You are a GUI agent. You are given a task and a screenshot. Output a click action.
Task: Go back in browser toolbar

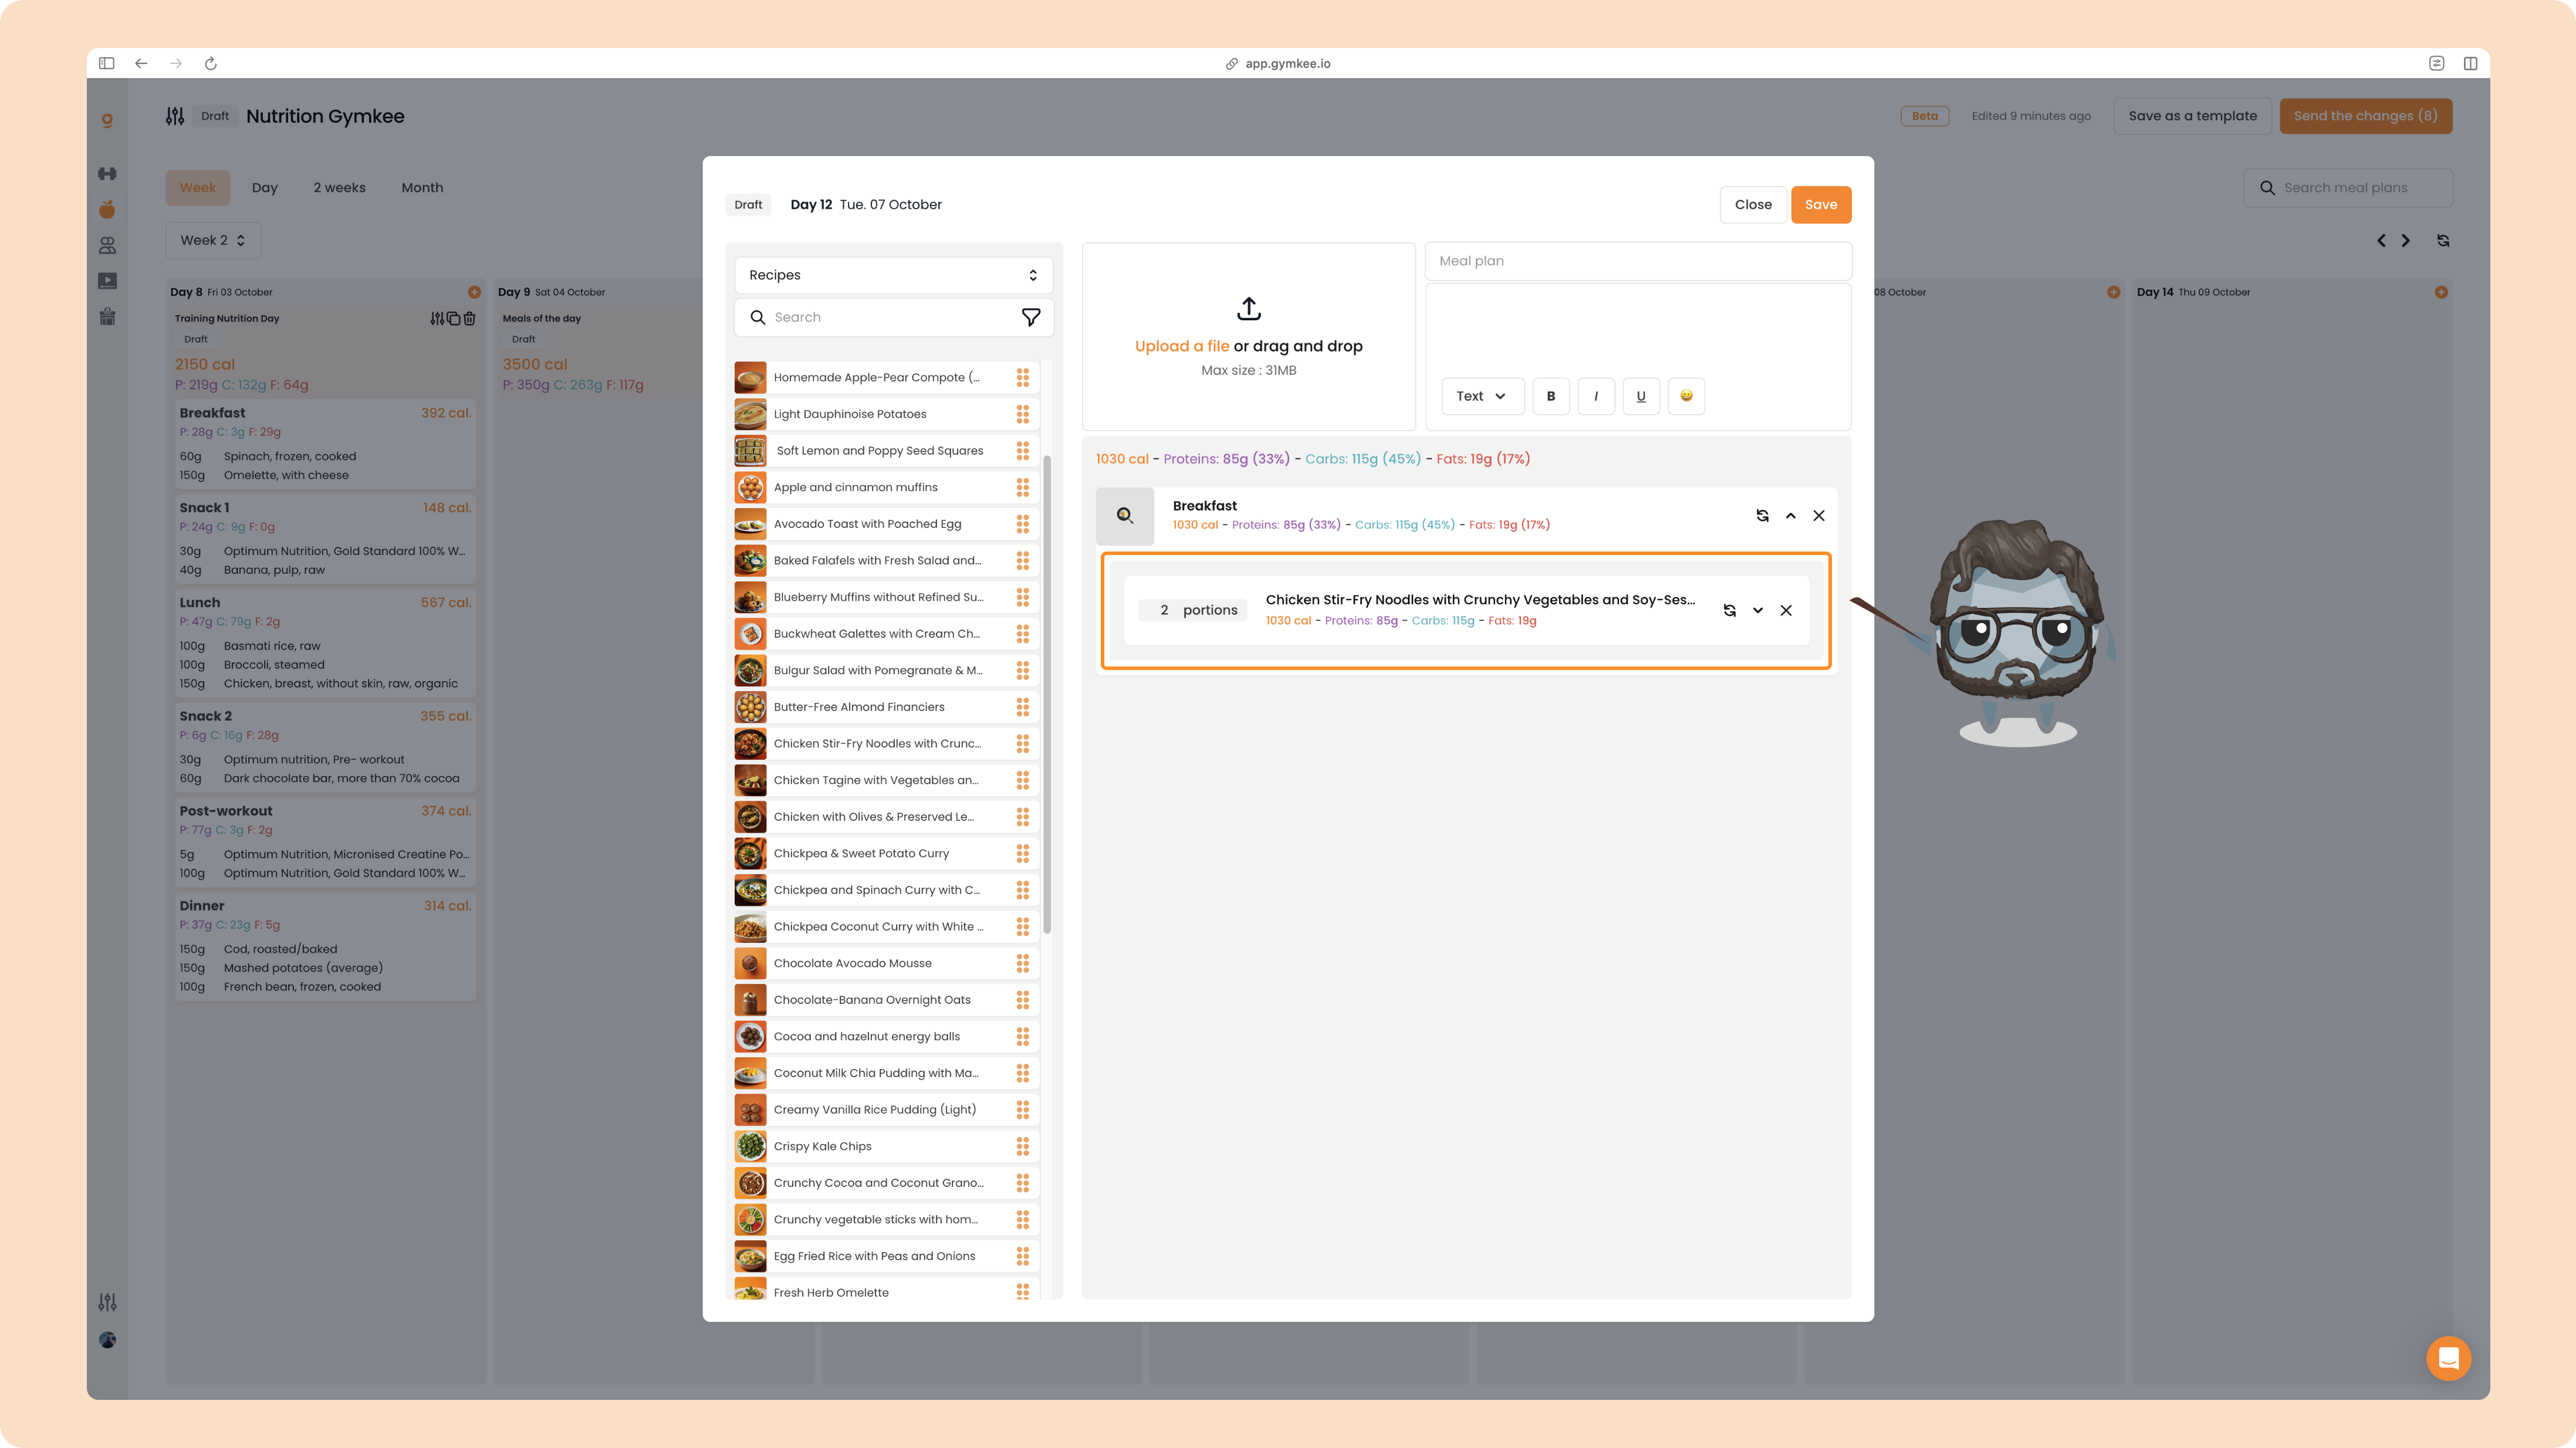[141, 63]
